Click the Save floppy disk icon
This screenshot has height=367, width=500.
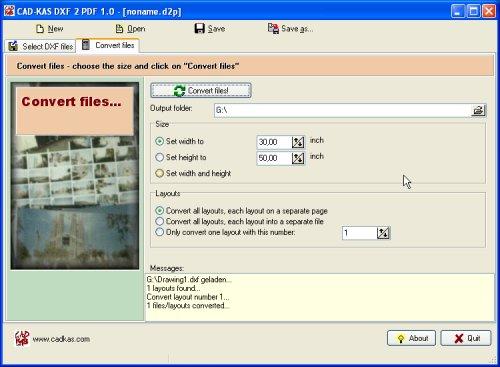[x=199, y=29]
